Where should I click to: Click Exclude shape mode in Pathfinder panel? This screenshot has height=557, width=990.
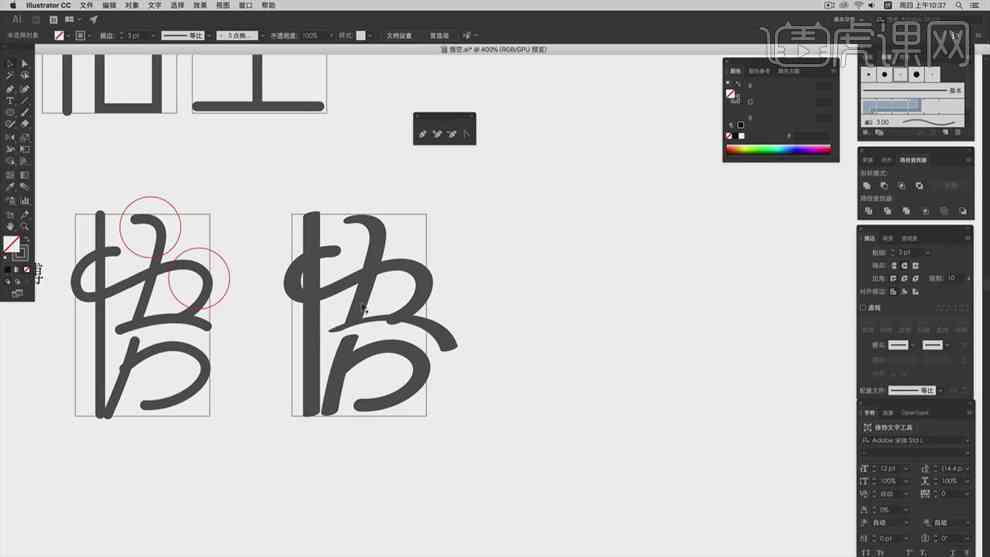pos(919,186)
